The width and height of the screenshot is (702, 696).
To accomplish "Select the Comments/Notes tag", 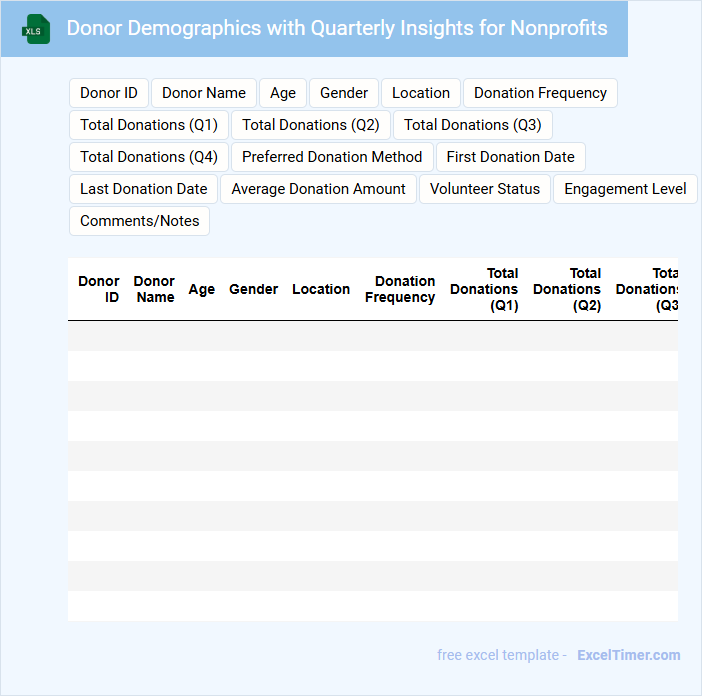I will 140,221.
